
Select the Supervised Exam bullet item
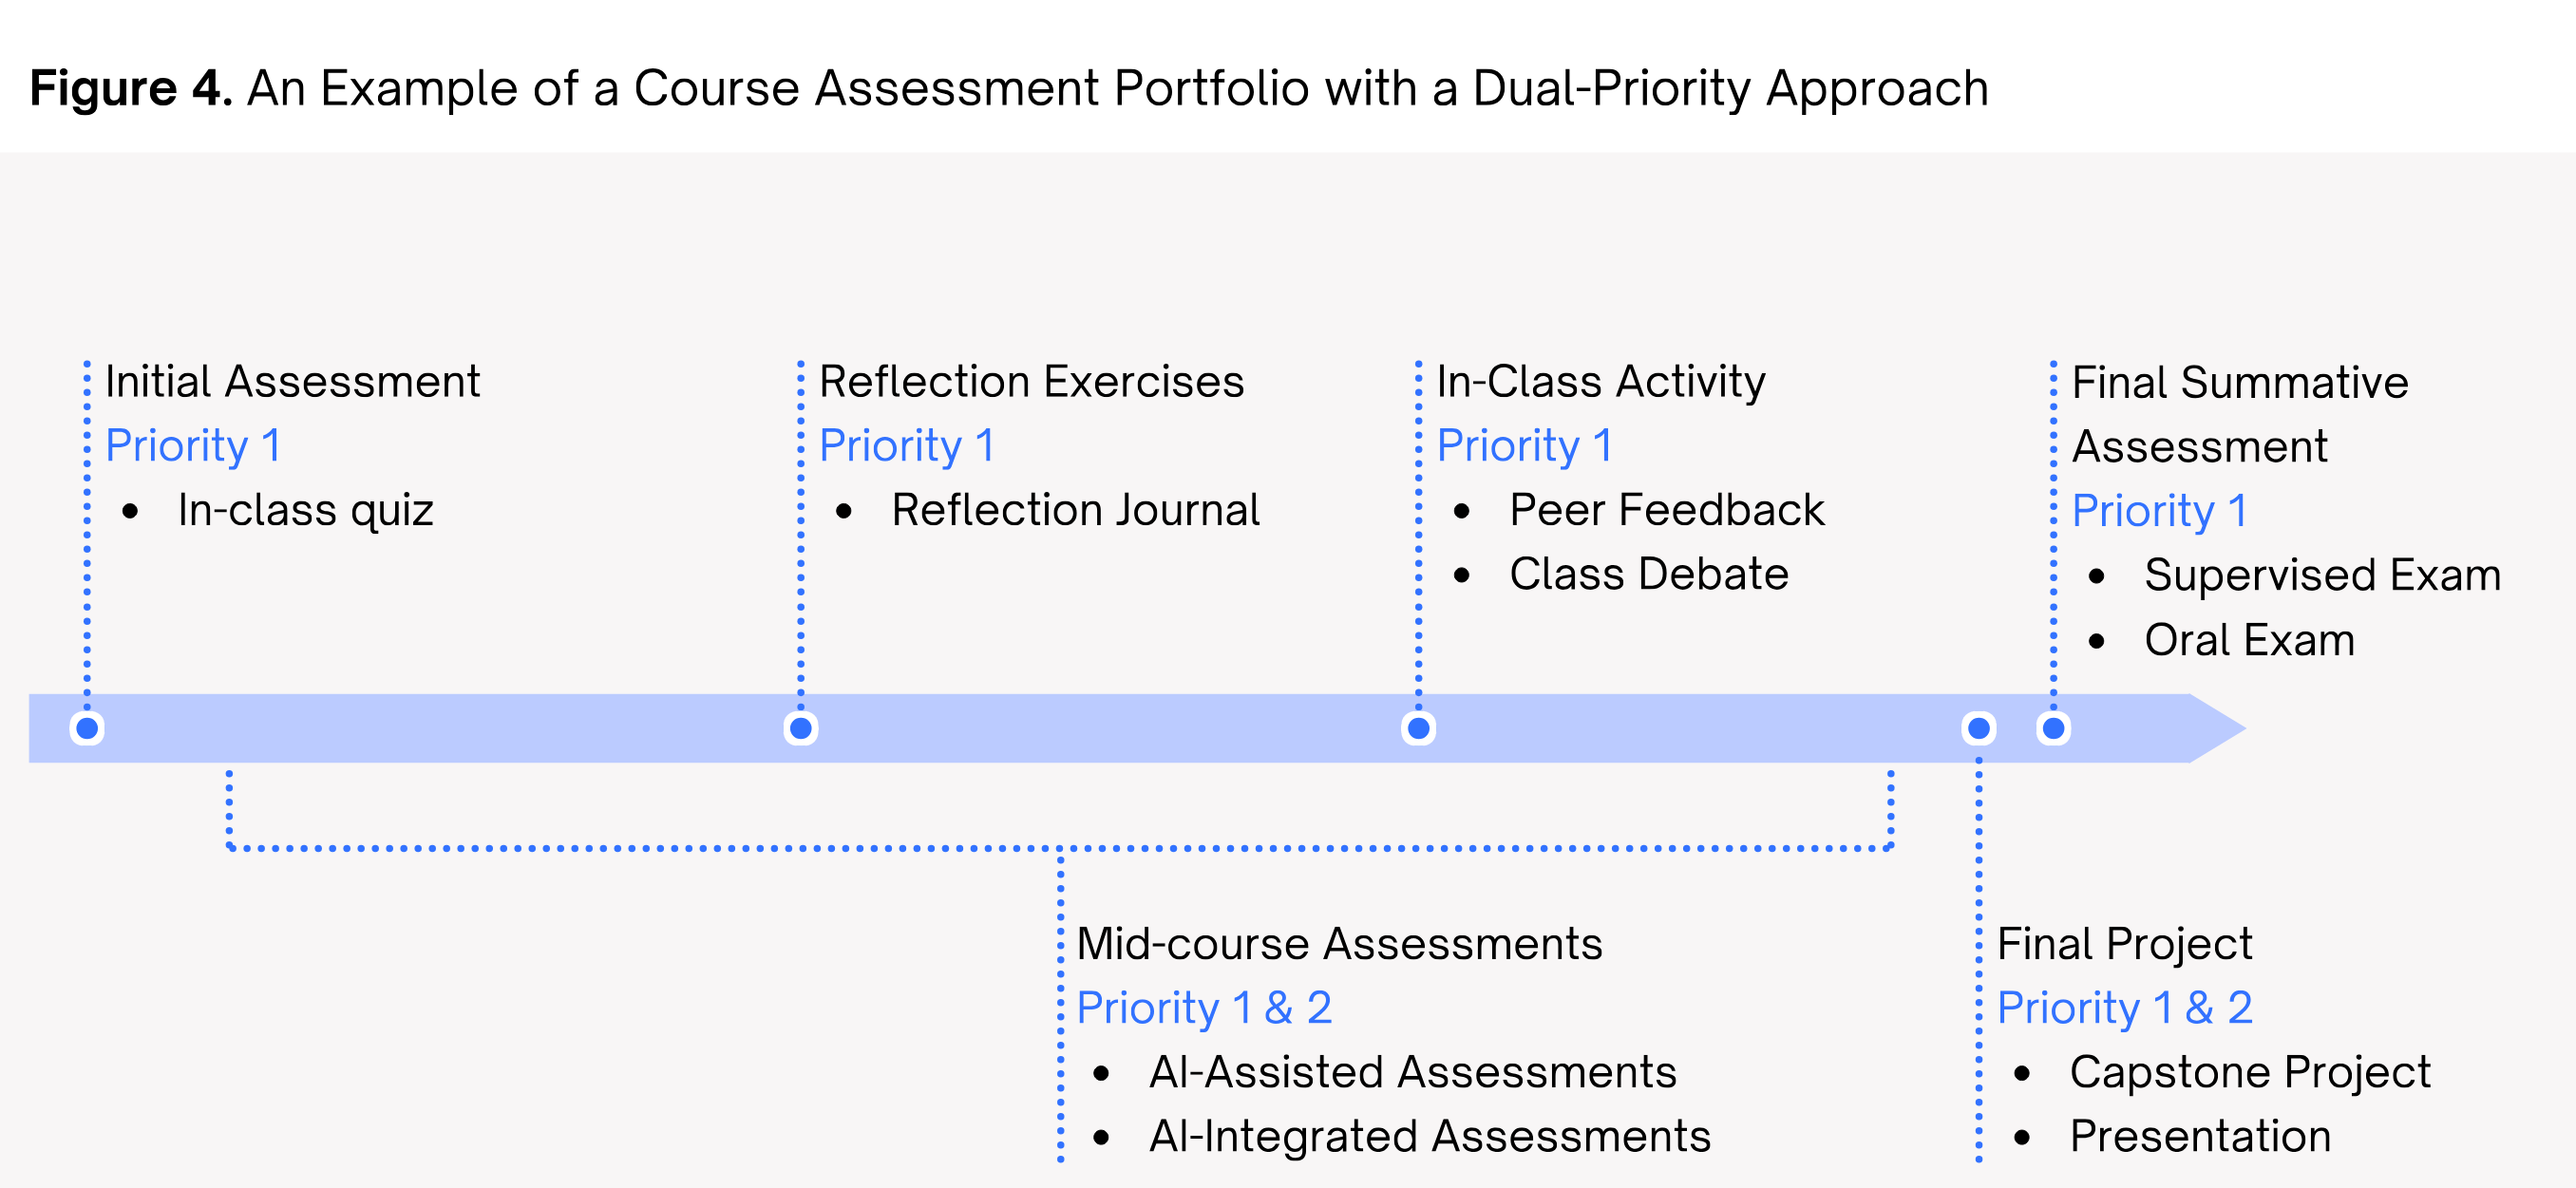[x=2322, y=576]
